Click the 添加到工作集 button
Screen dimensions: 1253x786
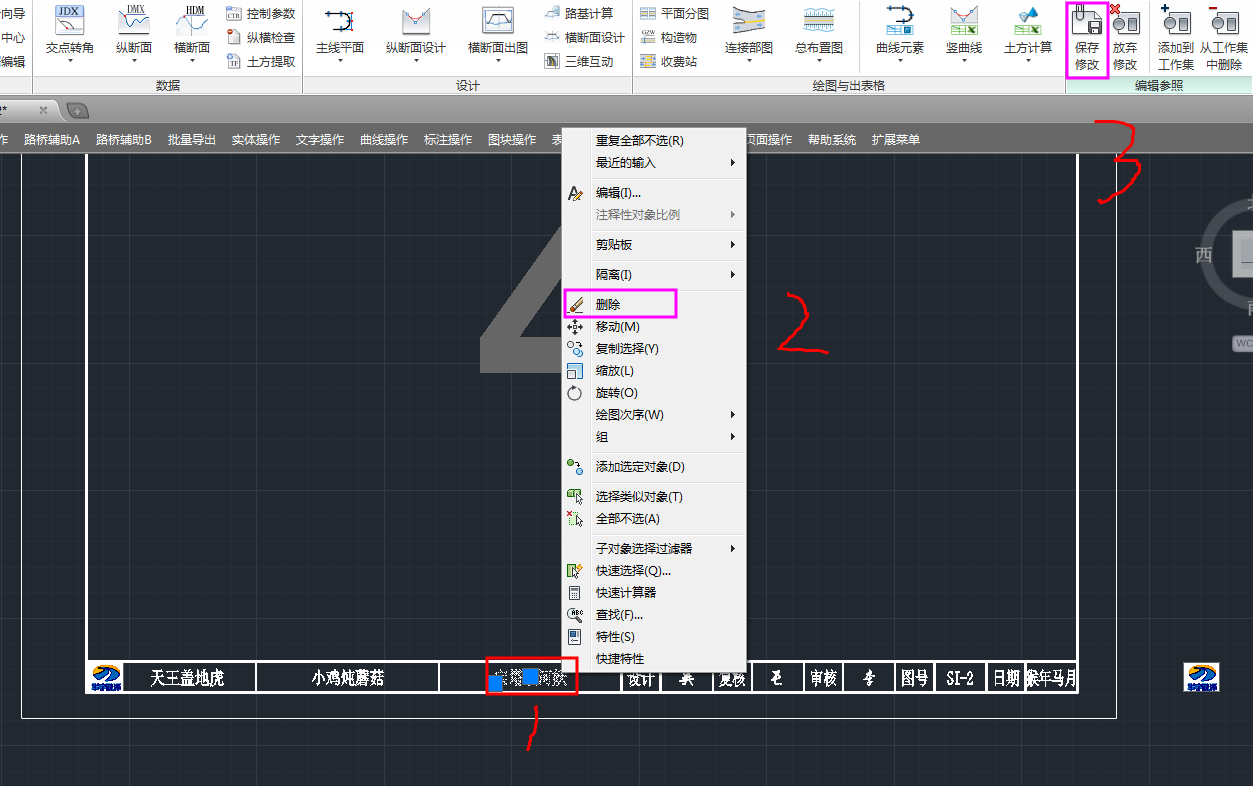point(1176,38)
